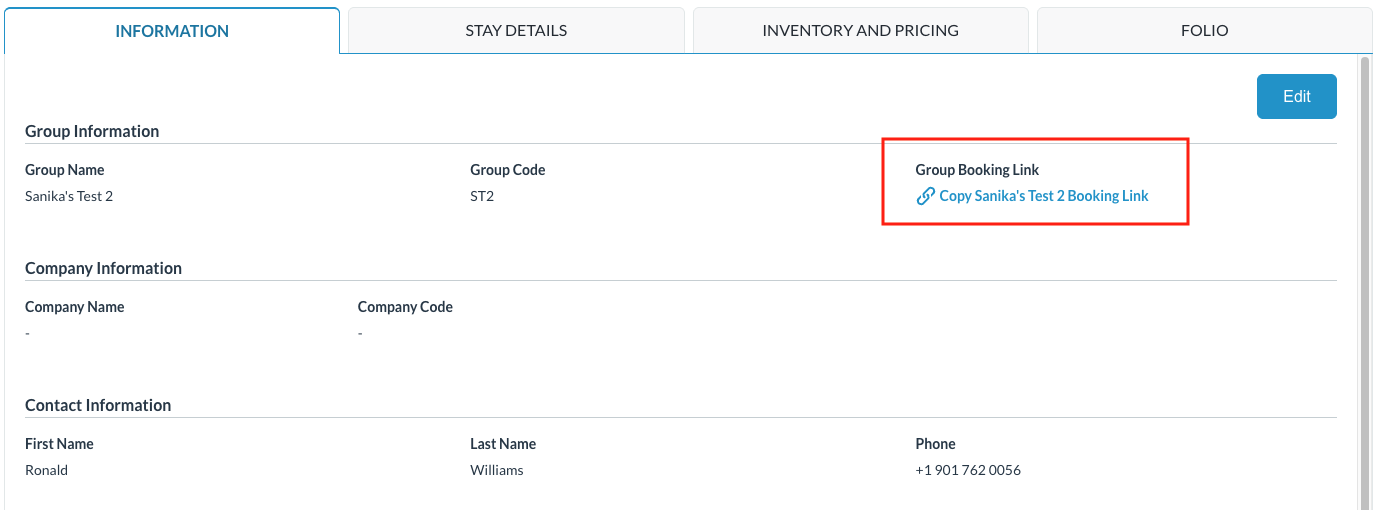Click the Phone field label
The width and height of the screenshot is (1385, 510).
(935, 444)
